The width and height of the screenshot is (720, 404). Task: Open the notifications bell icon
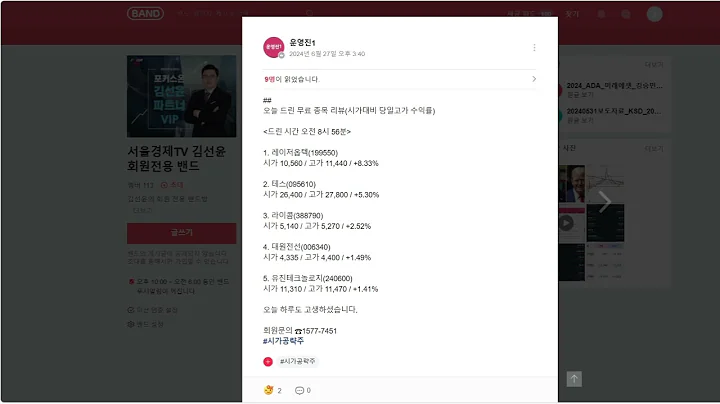pos(601,14)
